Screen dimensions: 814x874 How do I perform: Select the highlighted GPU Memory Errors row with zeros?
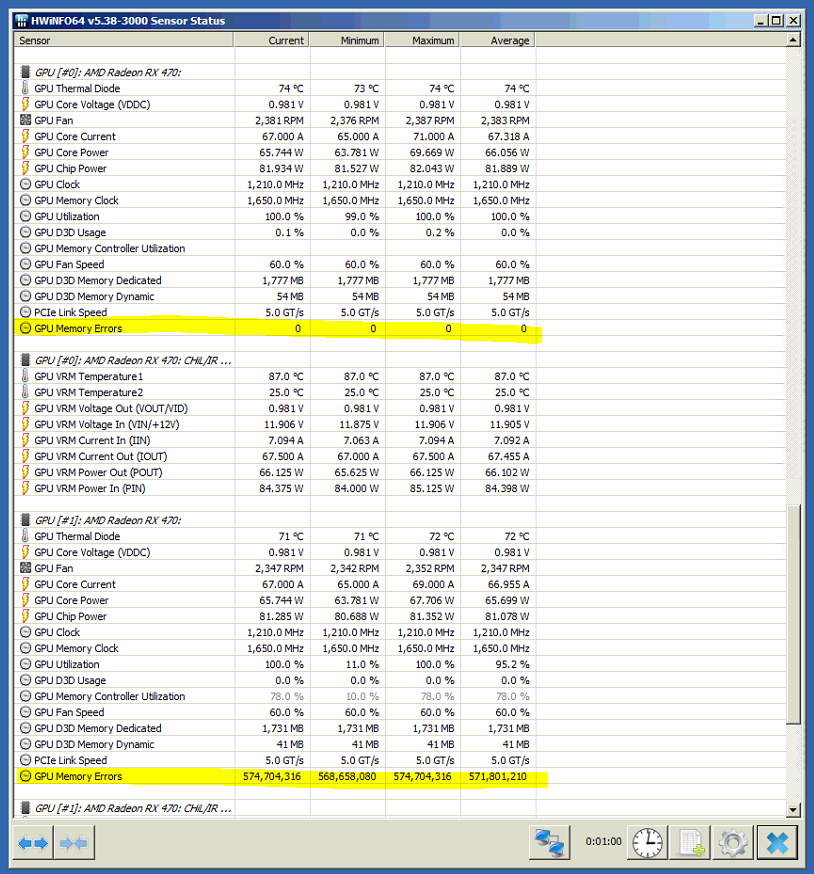(x=78, y=328)
